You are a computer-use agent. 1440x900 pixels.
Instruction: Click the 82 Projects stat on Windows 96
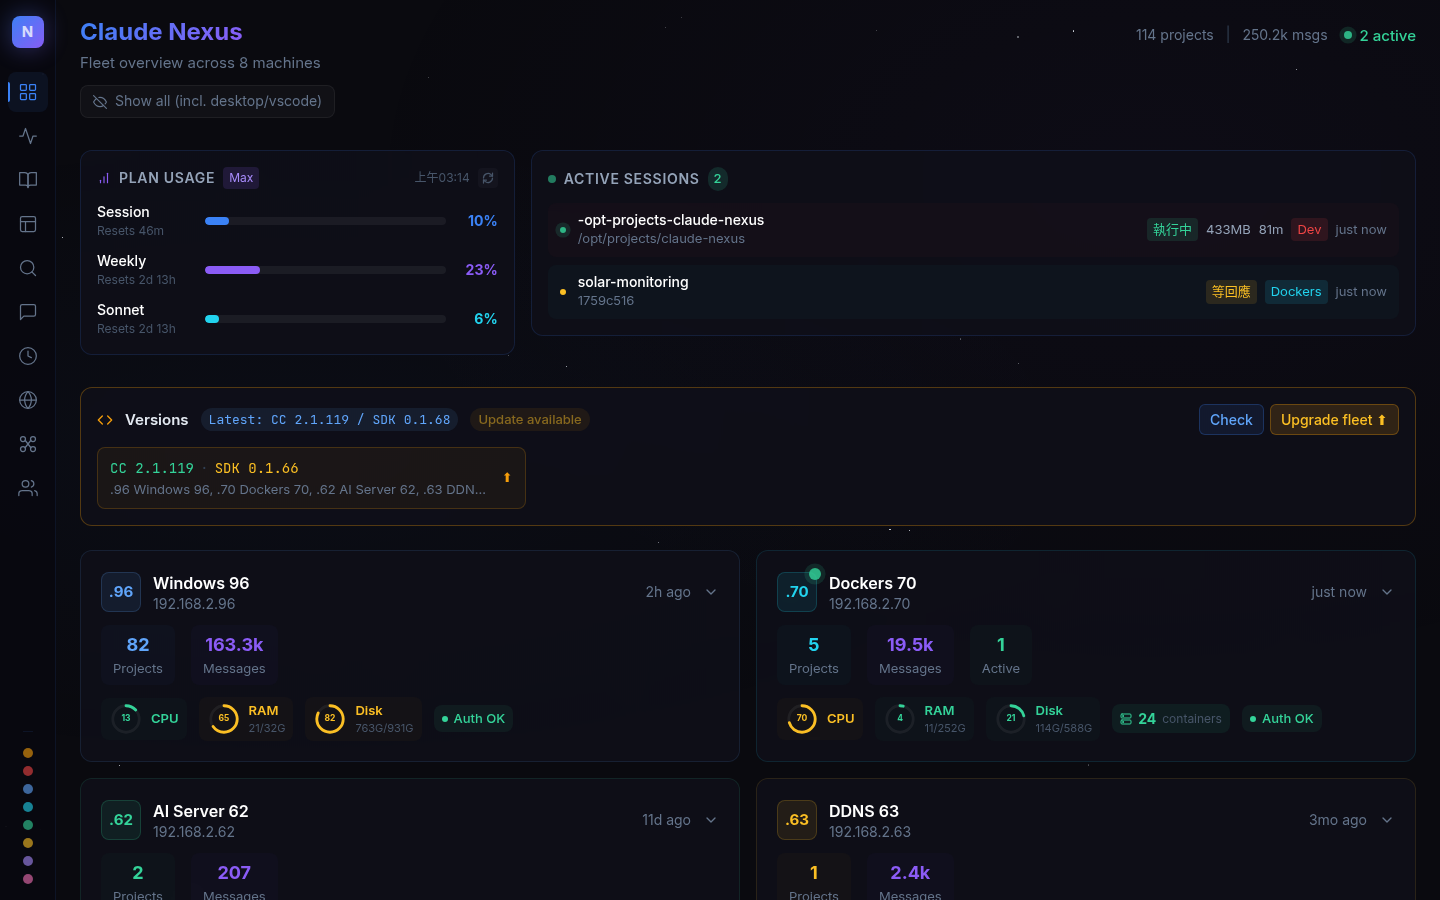pos(138,655)
